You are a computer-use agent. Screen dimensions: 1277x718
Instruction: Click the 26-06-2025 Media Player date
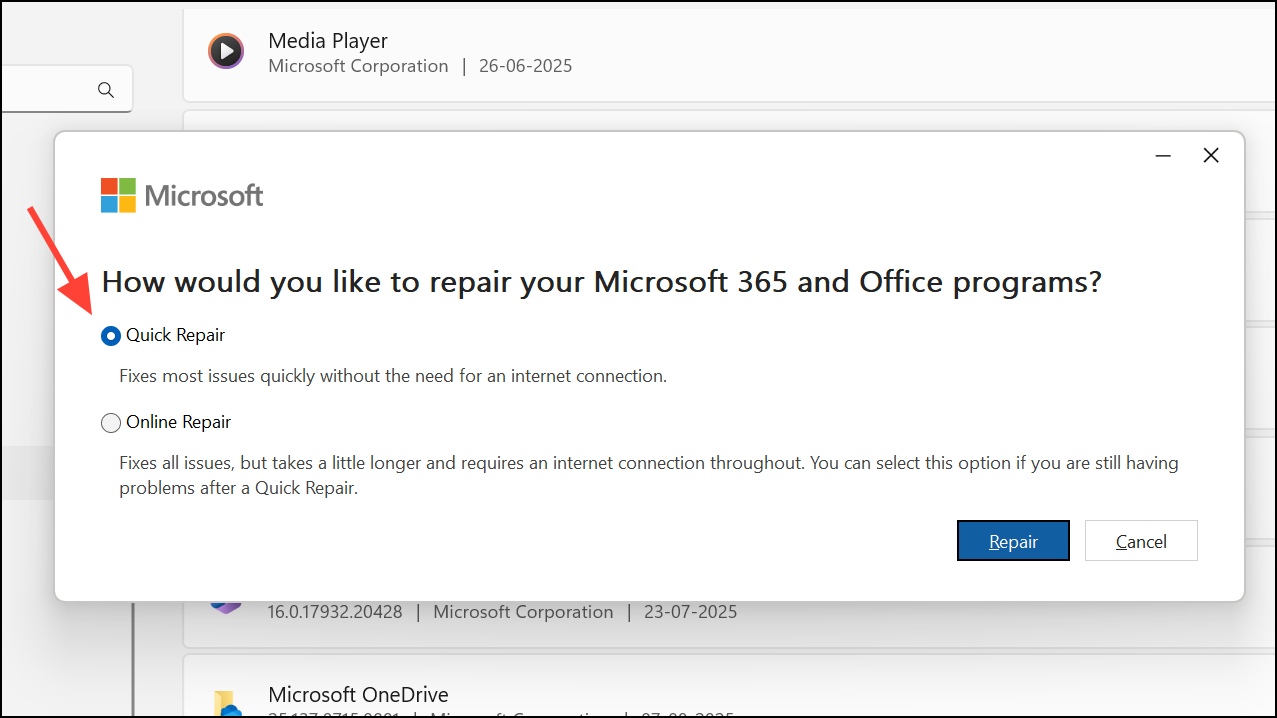(x=526, y=66)
